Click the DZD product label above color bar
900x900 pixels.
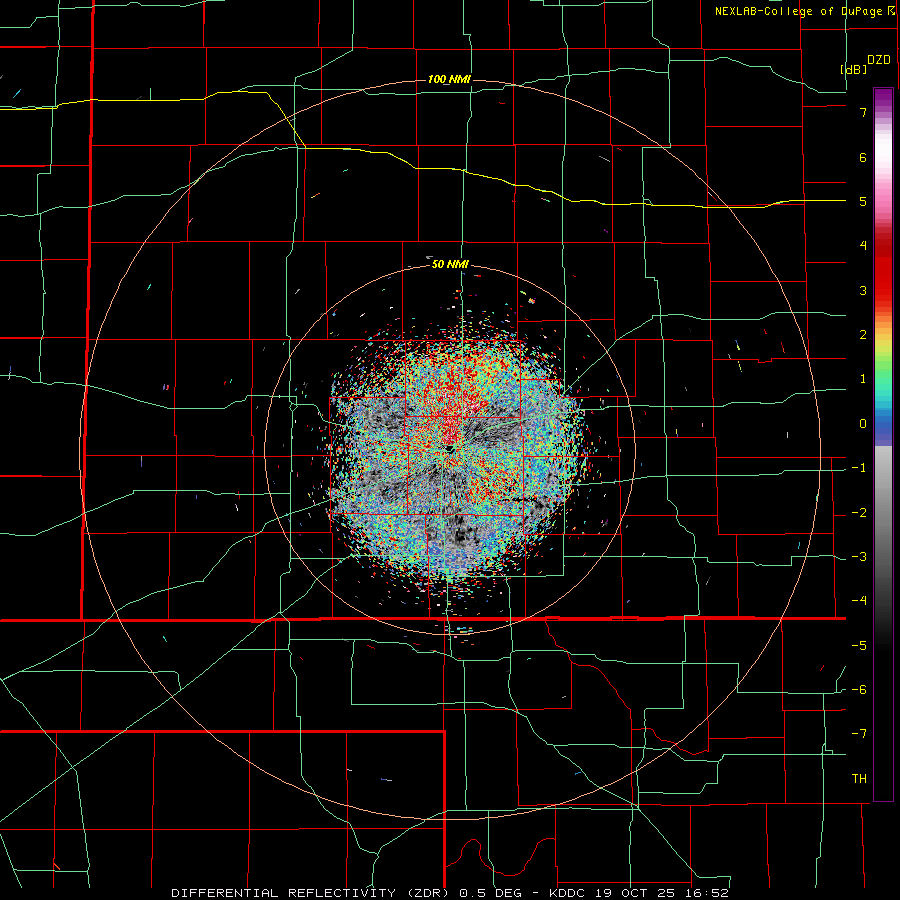coord(879,60)
